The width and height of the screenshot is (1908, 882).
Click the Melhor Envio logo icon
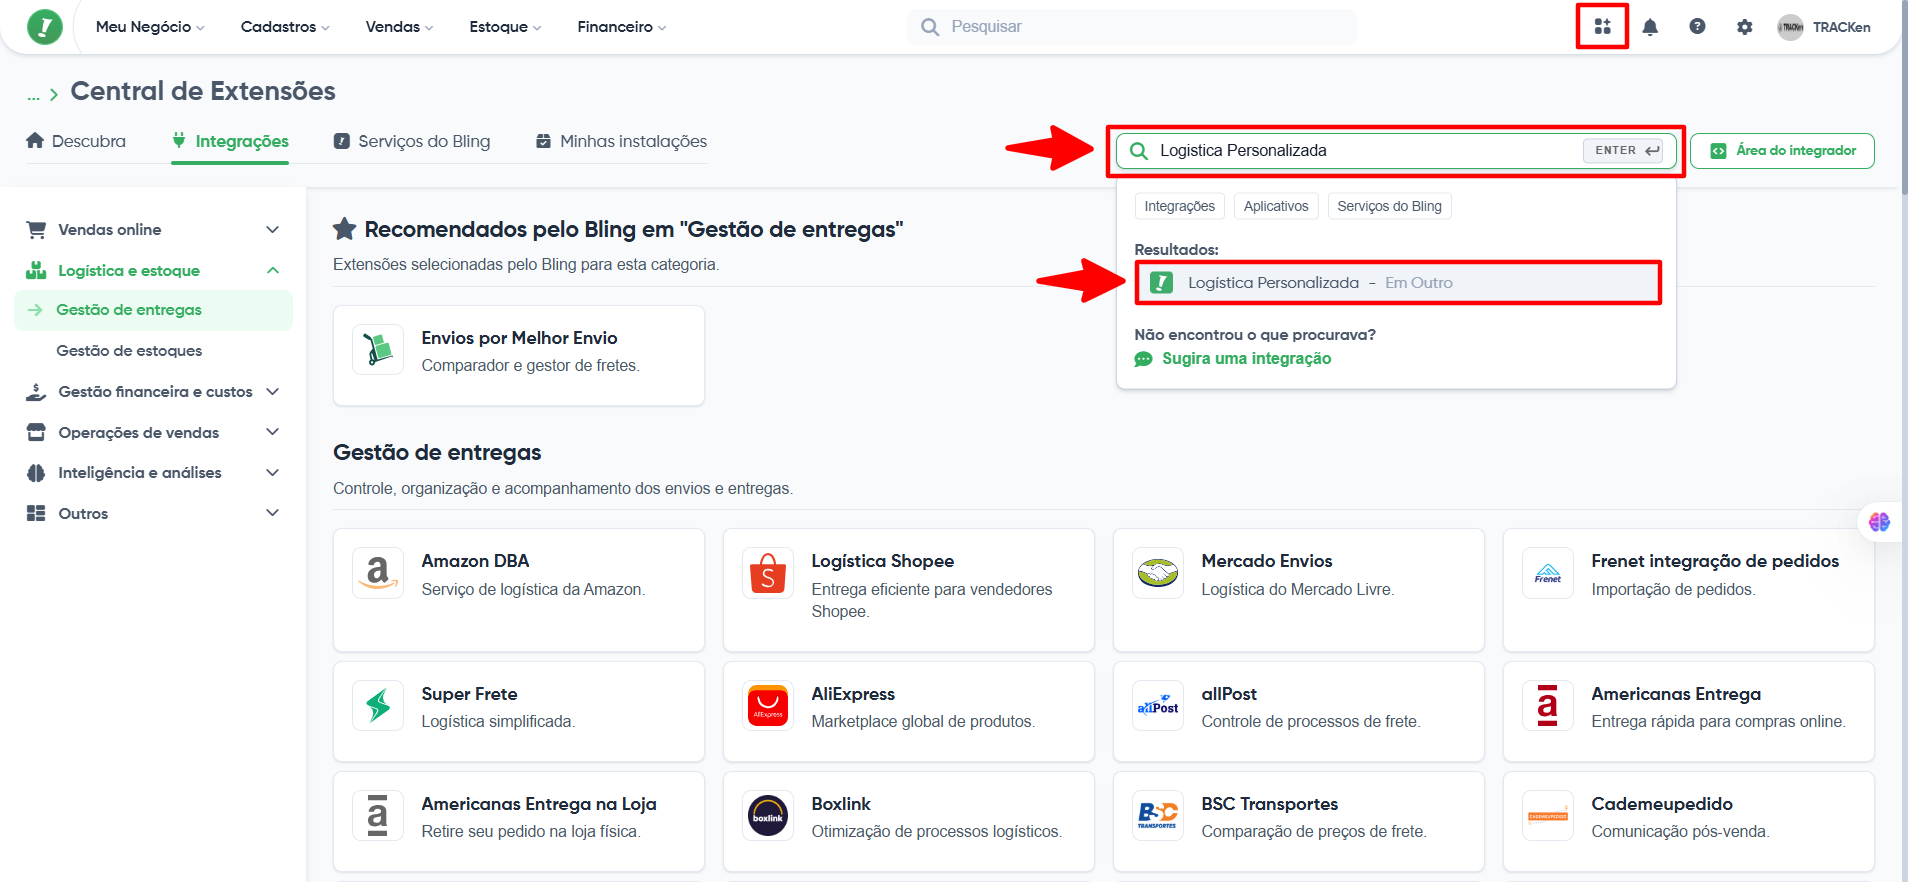click(378, 350)
